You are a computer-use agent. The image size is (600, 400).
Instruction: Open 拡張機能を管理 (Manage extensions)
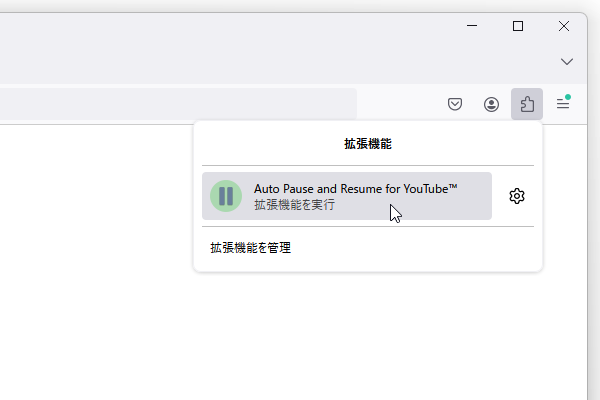click(250, 248)
